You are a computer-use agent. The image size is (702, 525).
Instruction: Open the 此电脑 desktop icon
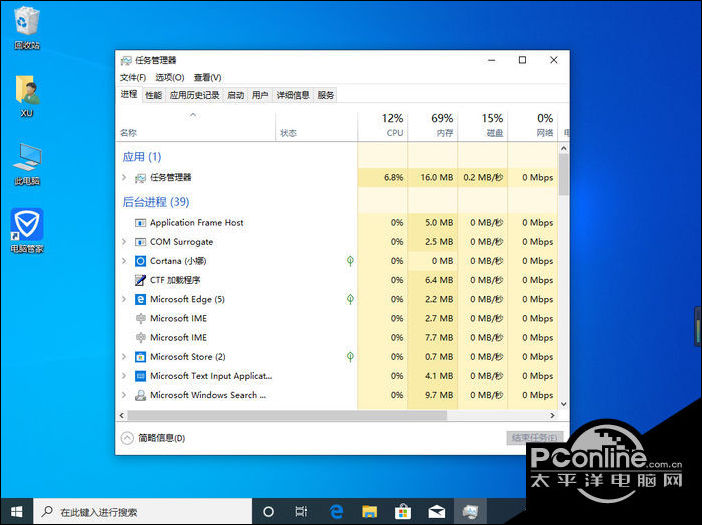pyautogui.click(x=27, y=164)
